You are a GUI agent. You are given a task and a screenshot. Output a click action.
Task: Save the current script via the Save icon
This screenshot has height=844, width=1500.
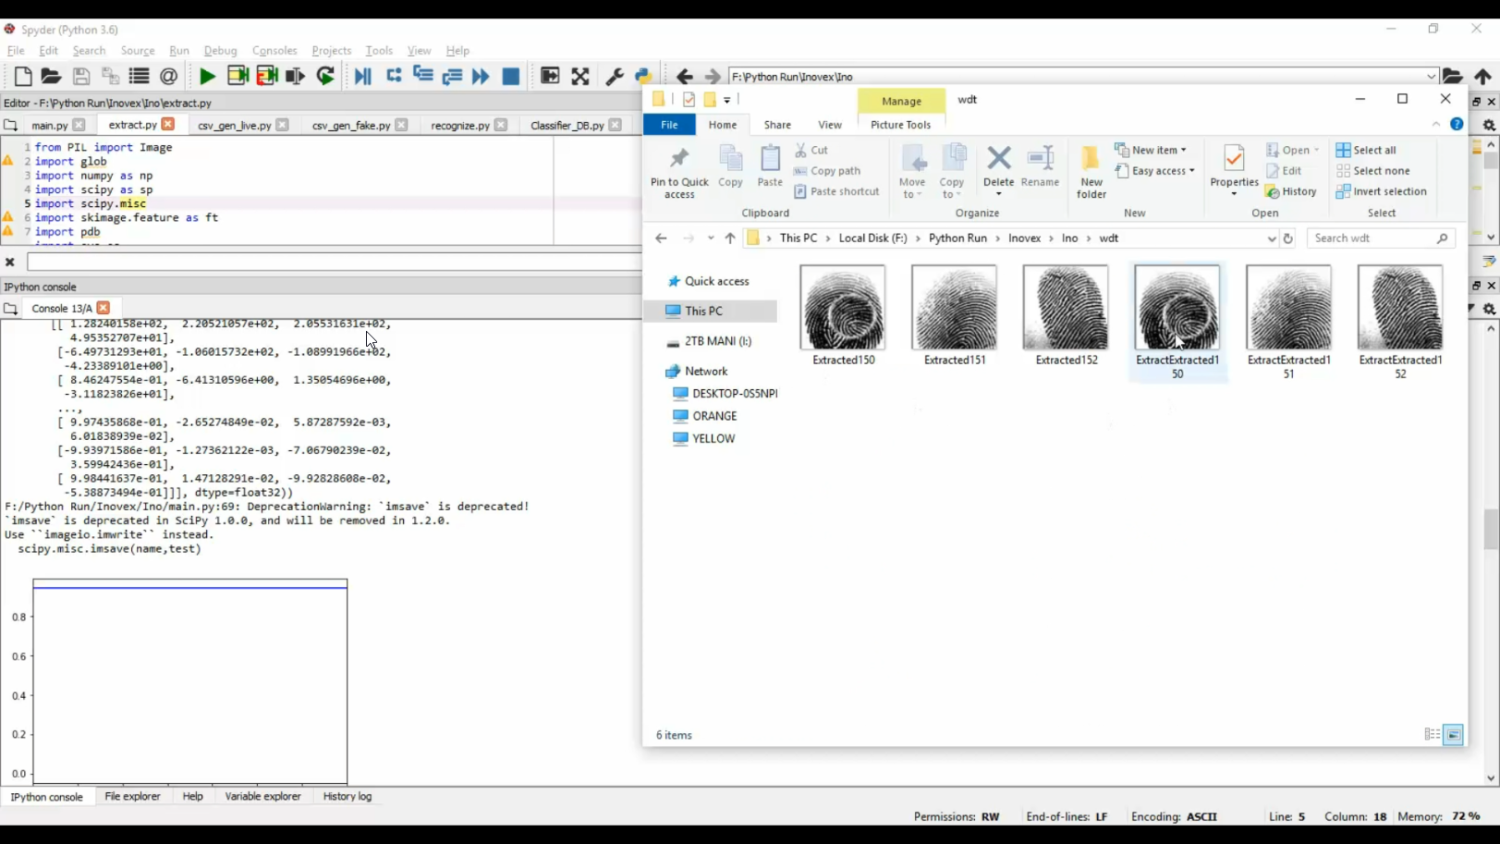tap(80, 76)
